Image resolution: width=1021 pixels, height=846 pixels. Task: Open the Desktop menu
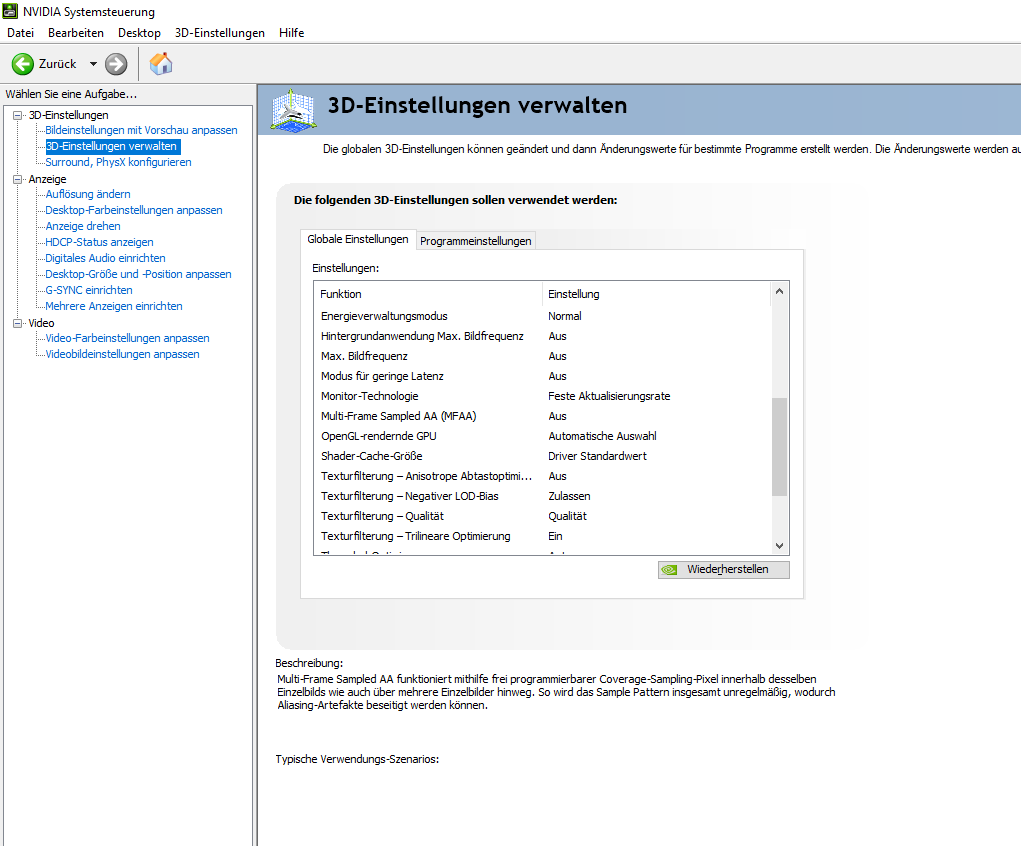point(139,33)
